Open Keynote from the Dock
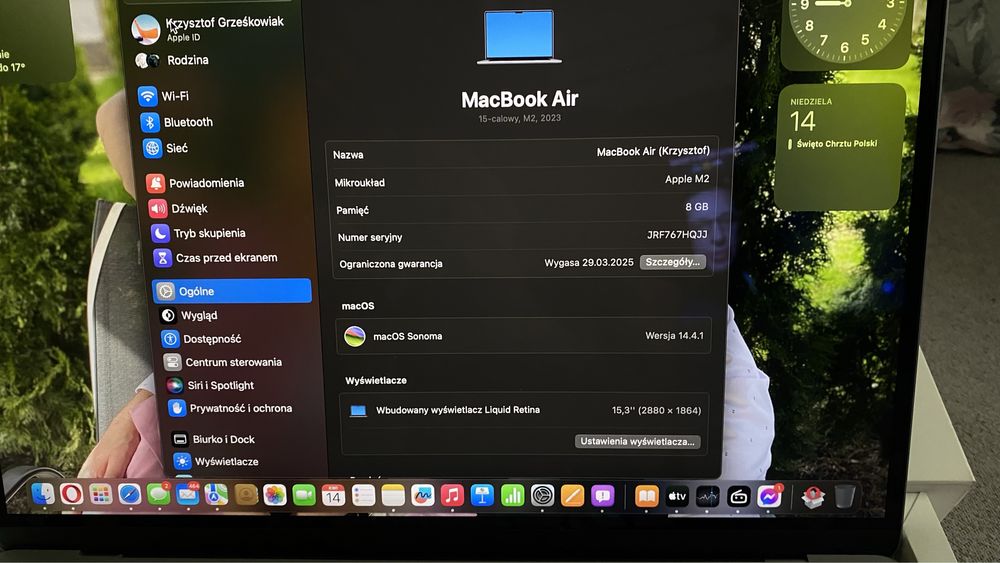The height and width of the screenshot is (563, 1000). point(482,495)
